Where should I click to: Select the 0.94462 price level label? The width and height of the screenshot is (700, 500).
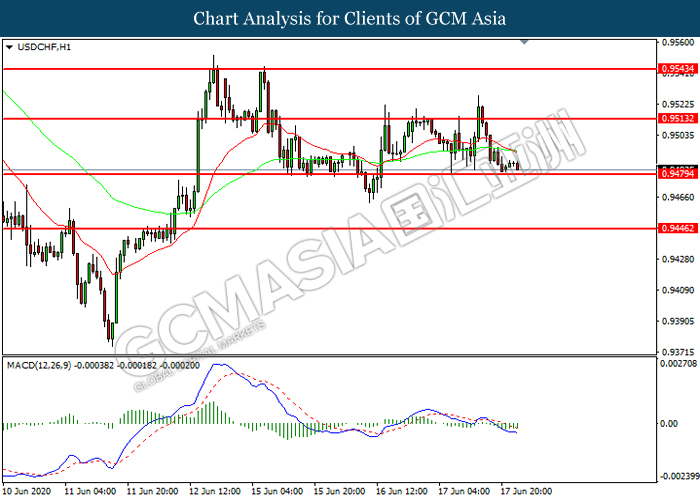click(678, 228)
